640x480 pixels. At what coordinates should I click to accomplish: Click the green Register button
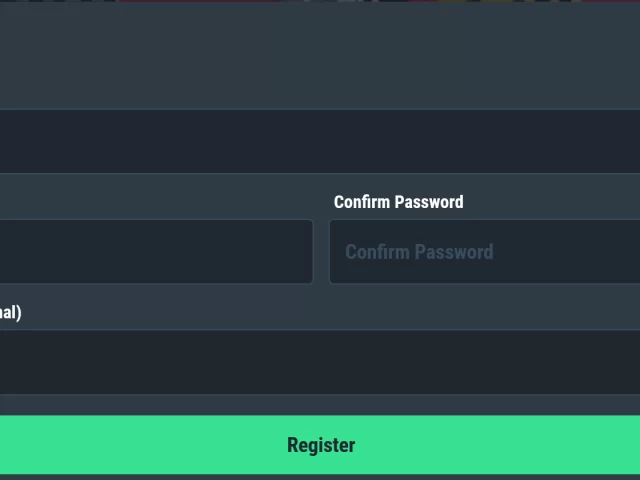click(320, 444)
